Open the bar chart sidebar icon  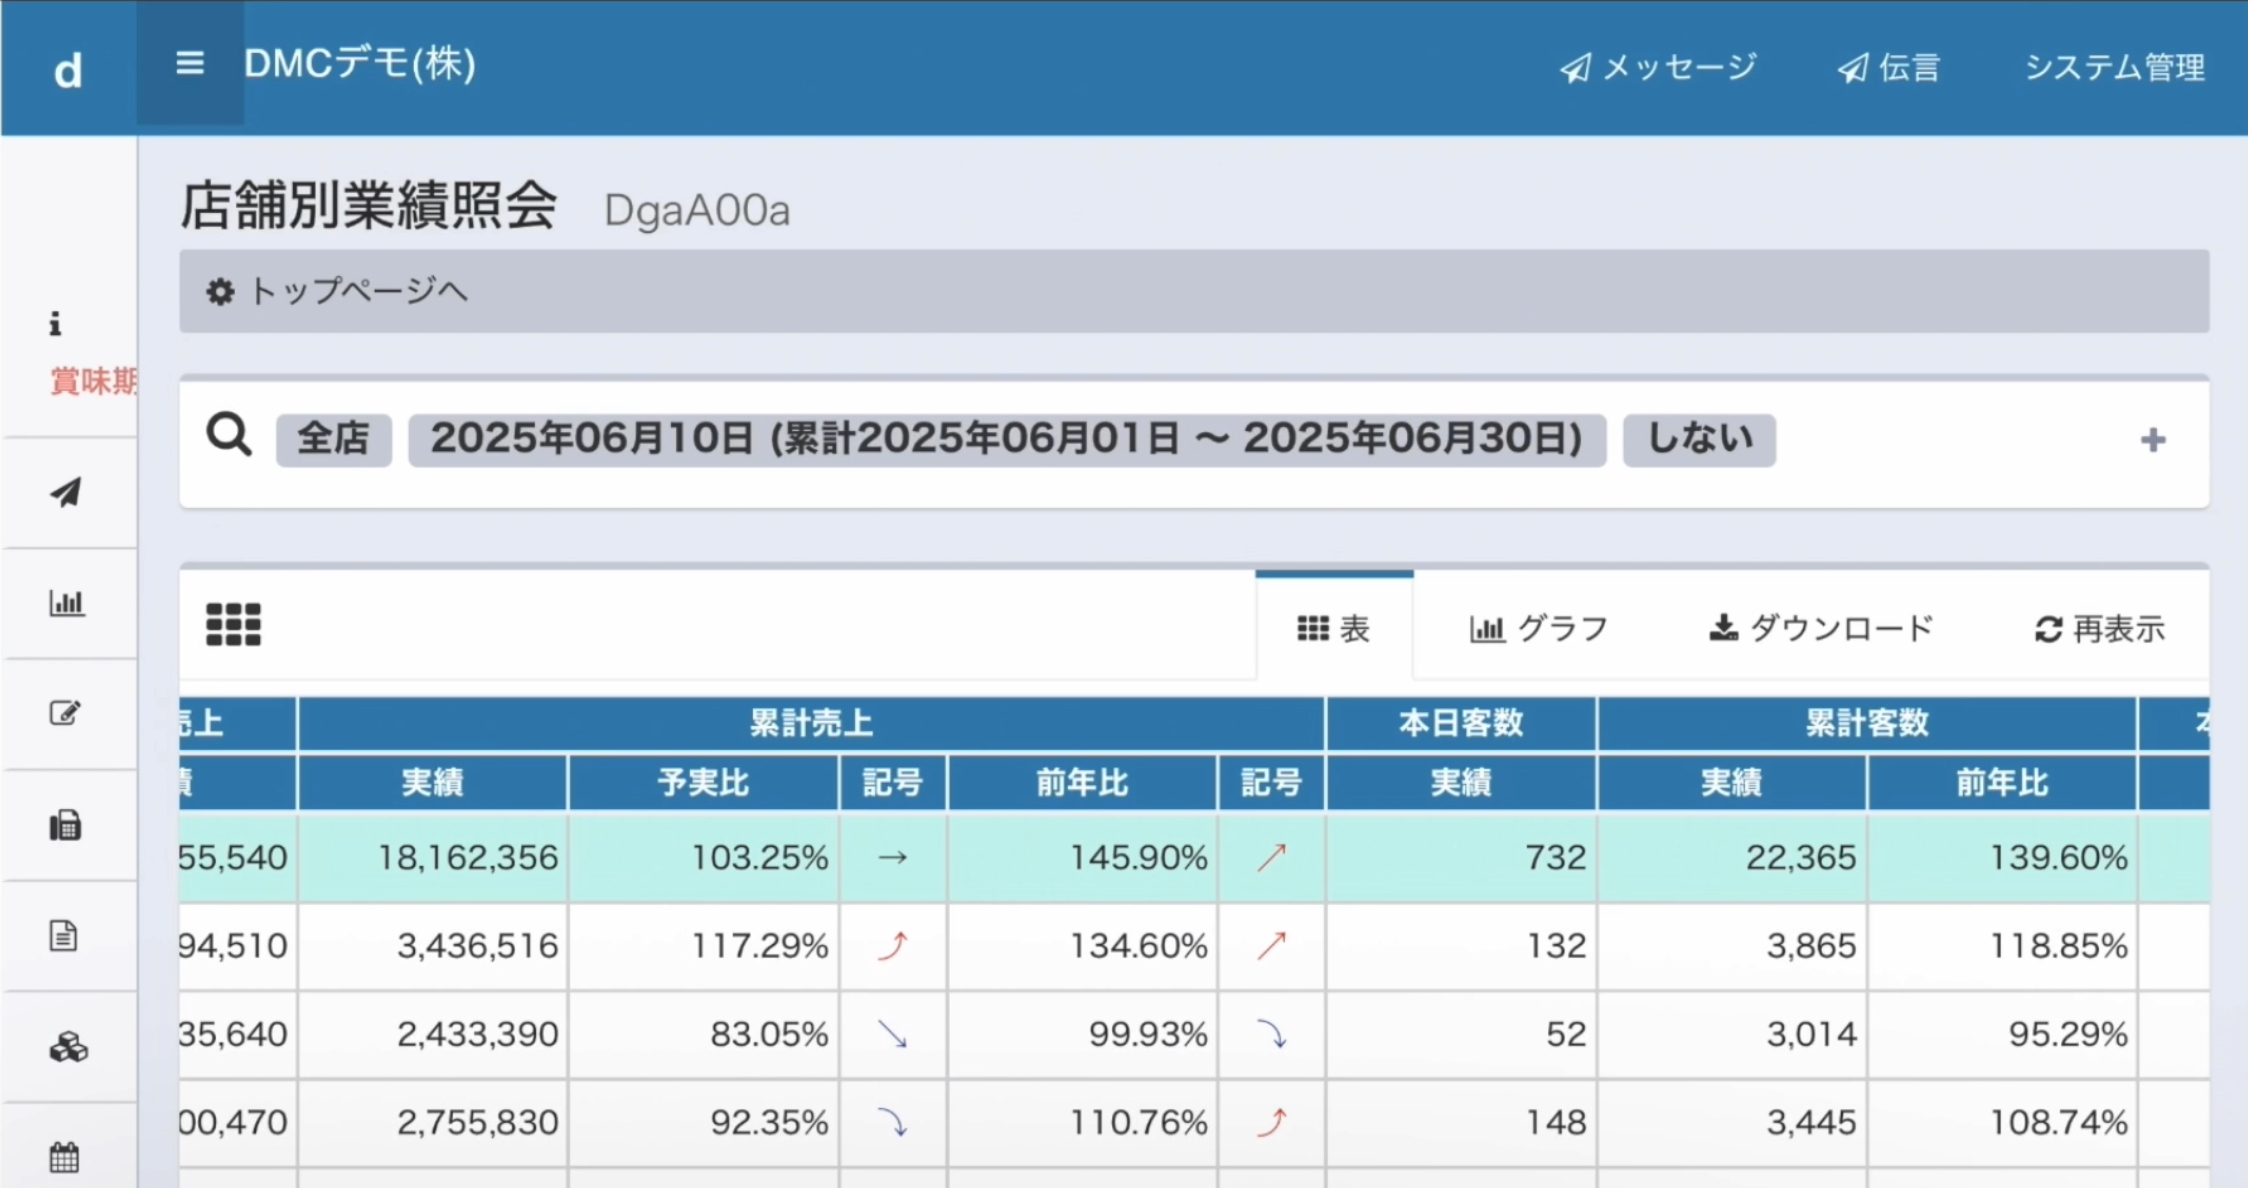(66, 603)
